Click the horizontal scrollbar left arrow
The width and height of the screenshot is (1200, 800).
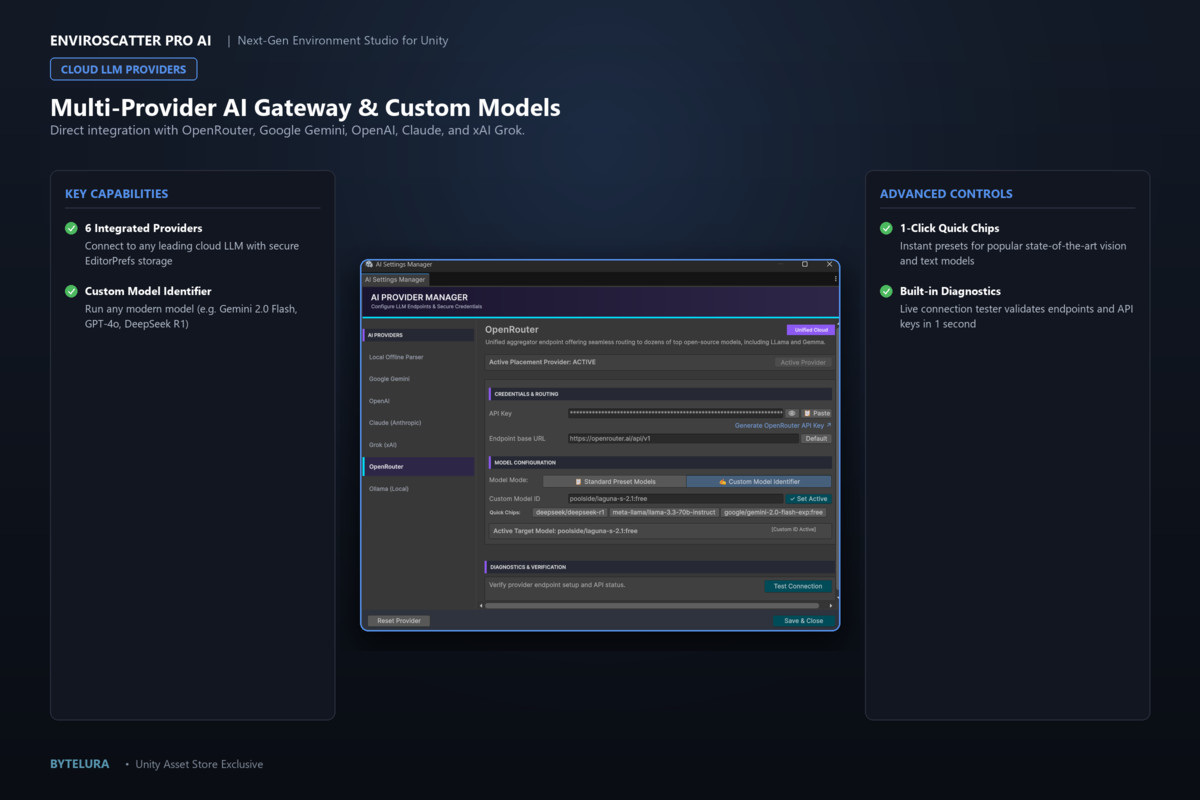point(482,605)
